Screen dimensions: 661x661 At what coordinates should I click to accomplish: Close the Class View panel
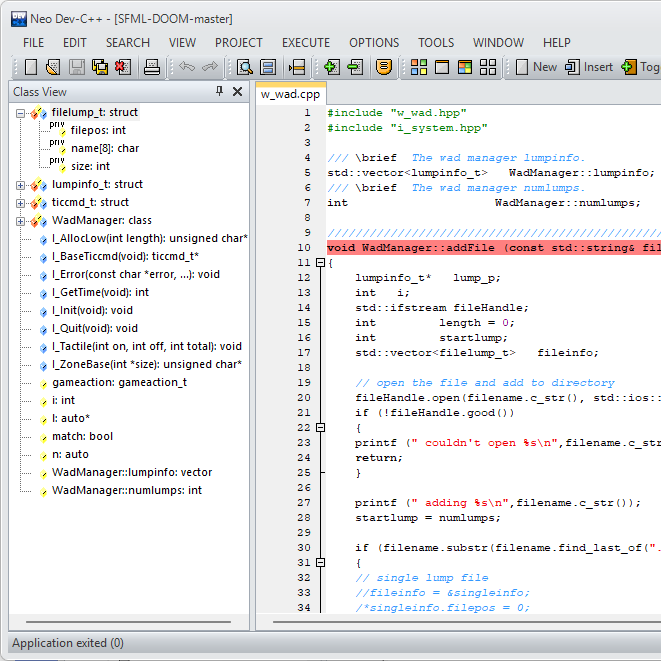coord(237,92)
